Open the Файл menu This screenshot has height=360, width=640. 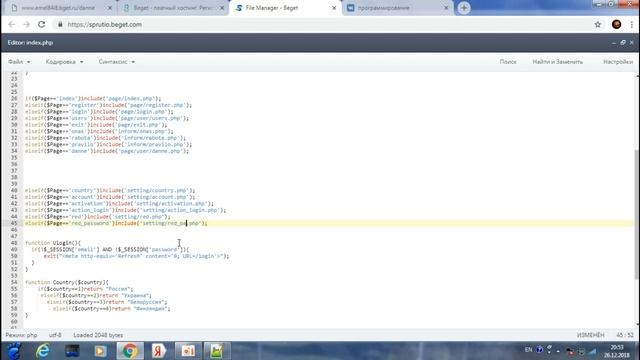tap(19, 62)
